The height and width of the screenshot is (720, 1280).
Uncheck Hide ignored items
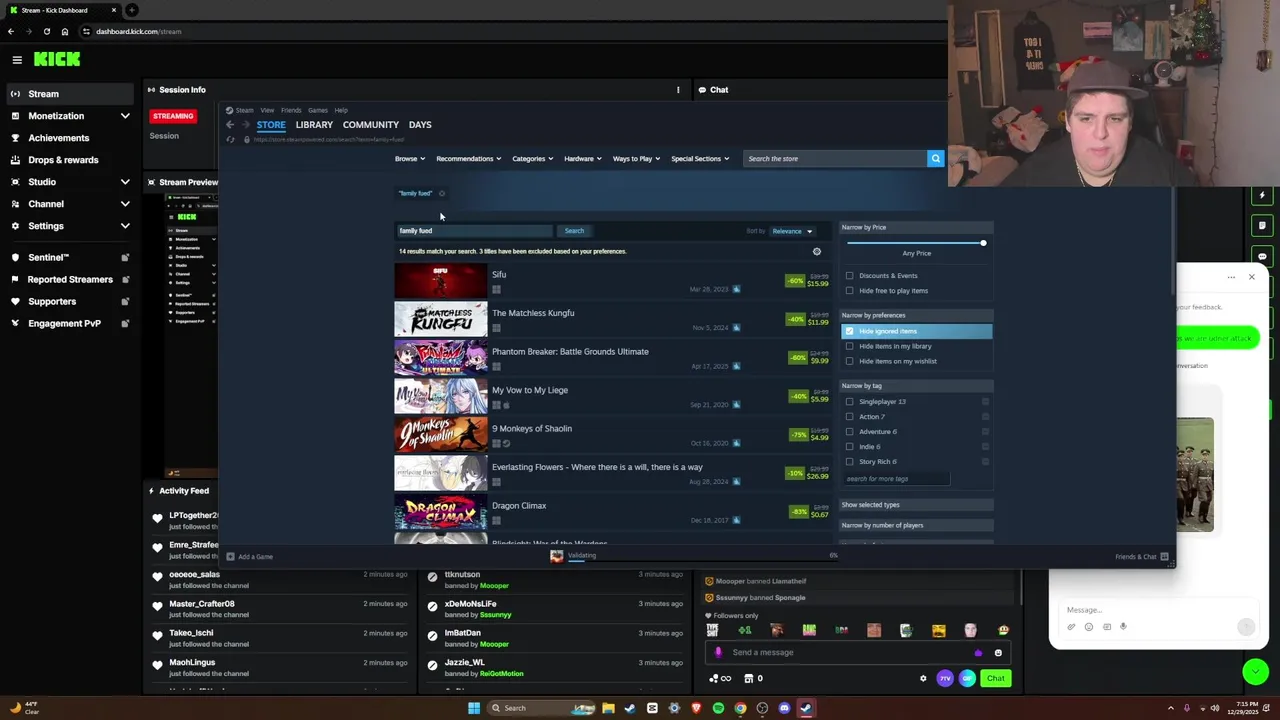click(x=850, y=331)
